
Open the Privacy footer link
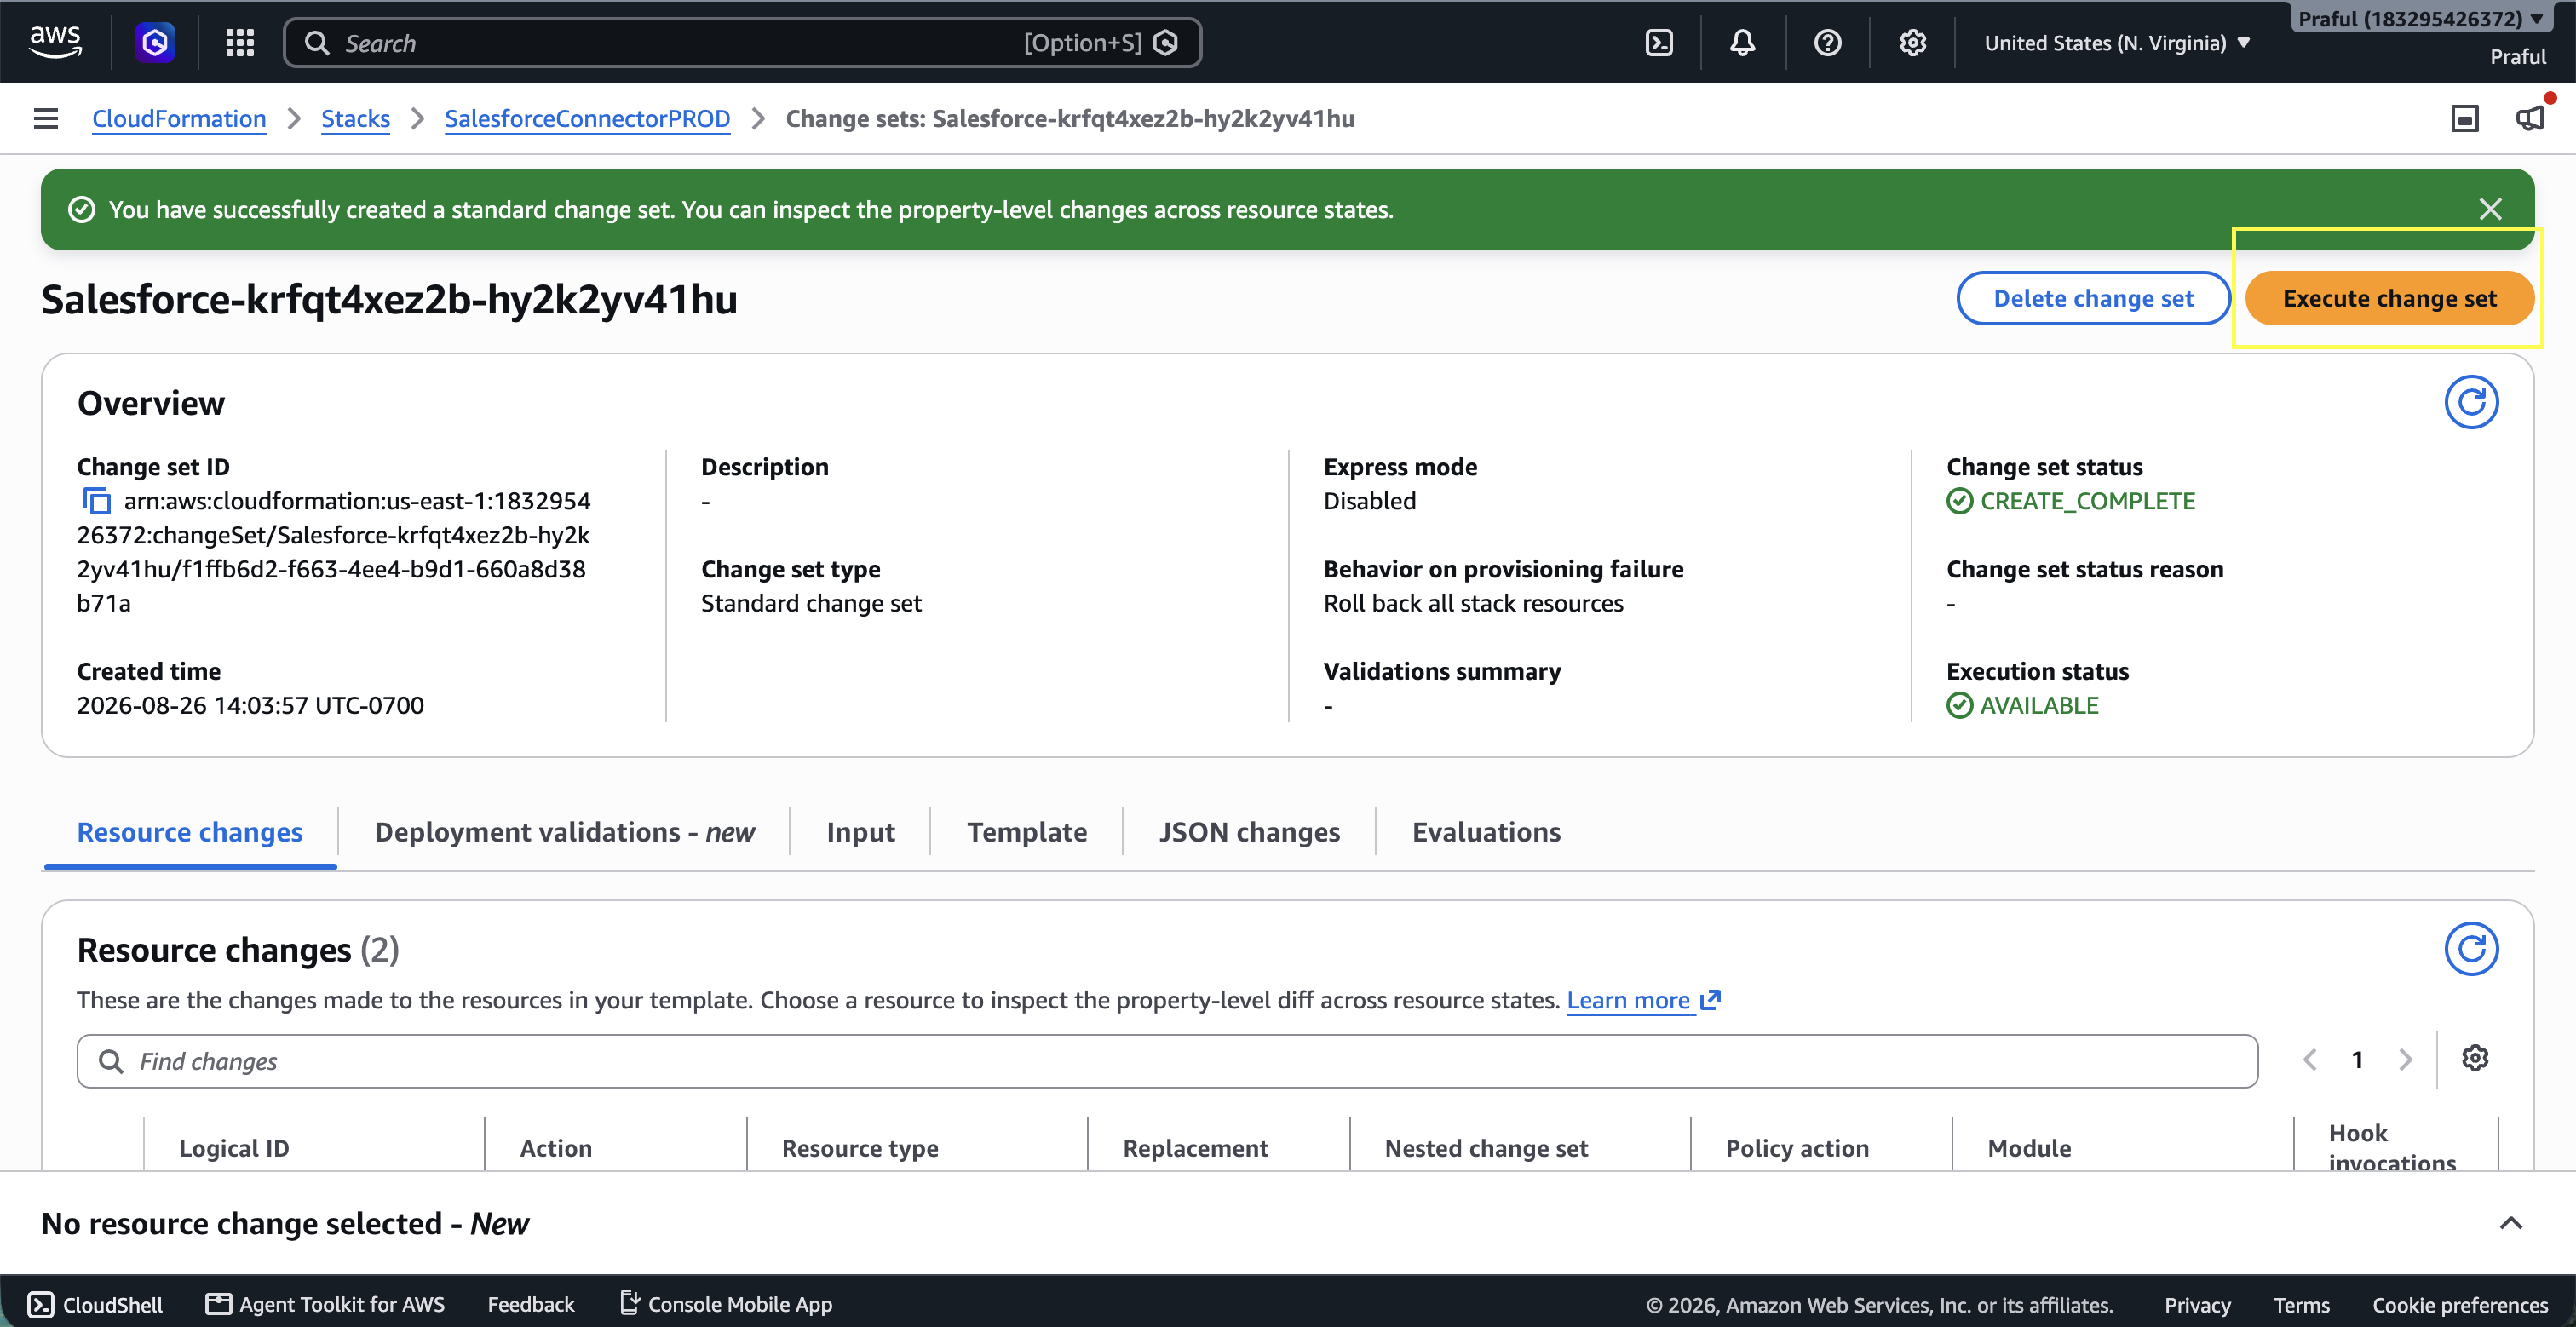point(2198,1304)
